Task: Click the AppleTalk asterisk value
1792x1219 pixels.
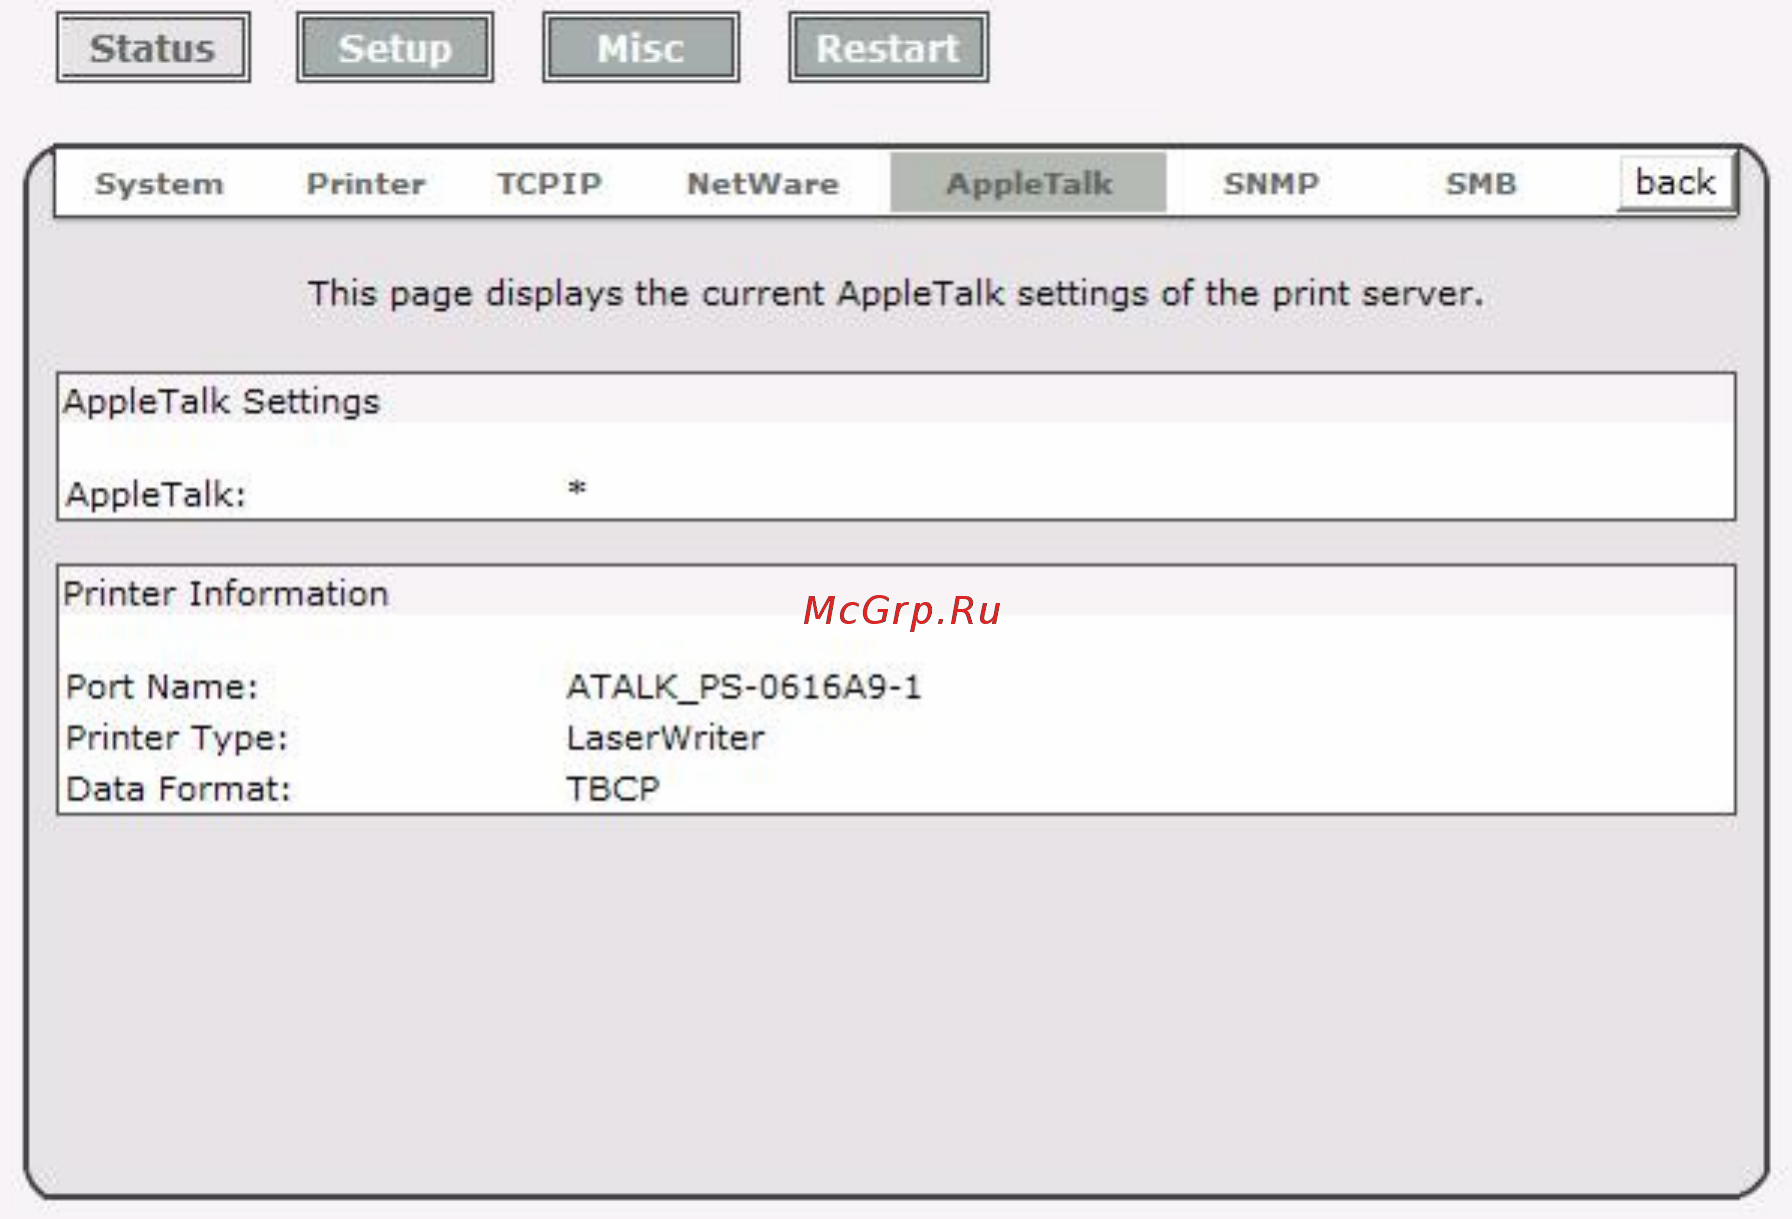Action: click(x=577, y=489)
